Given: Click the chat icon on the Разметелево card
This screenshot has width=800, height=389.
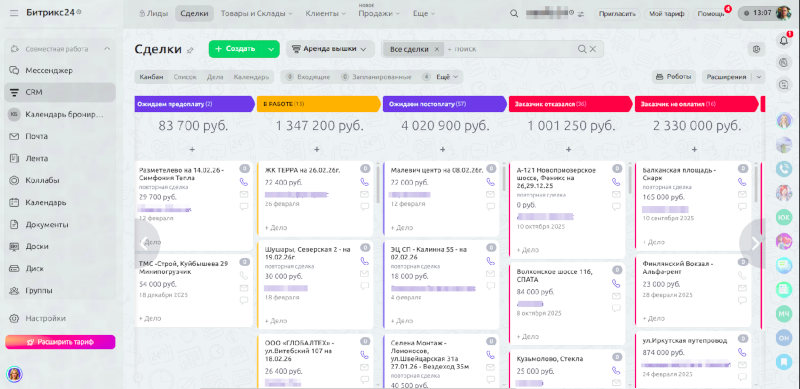Looking at the screenshot, I should [x=244, y=207].
